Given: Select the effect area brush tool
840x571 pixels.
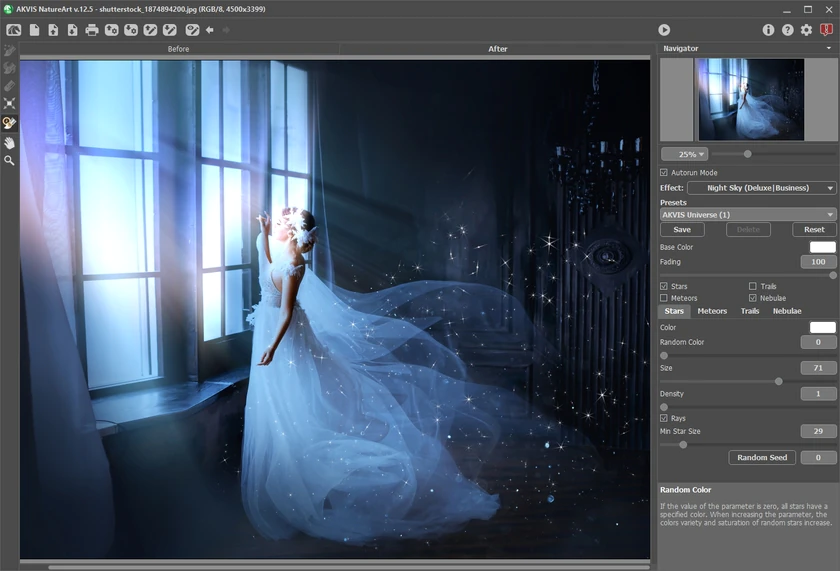Looking at the screenshot, I should [x=9, y=50].
